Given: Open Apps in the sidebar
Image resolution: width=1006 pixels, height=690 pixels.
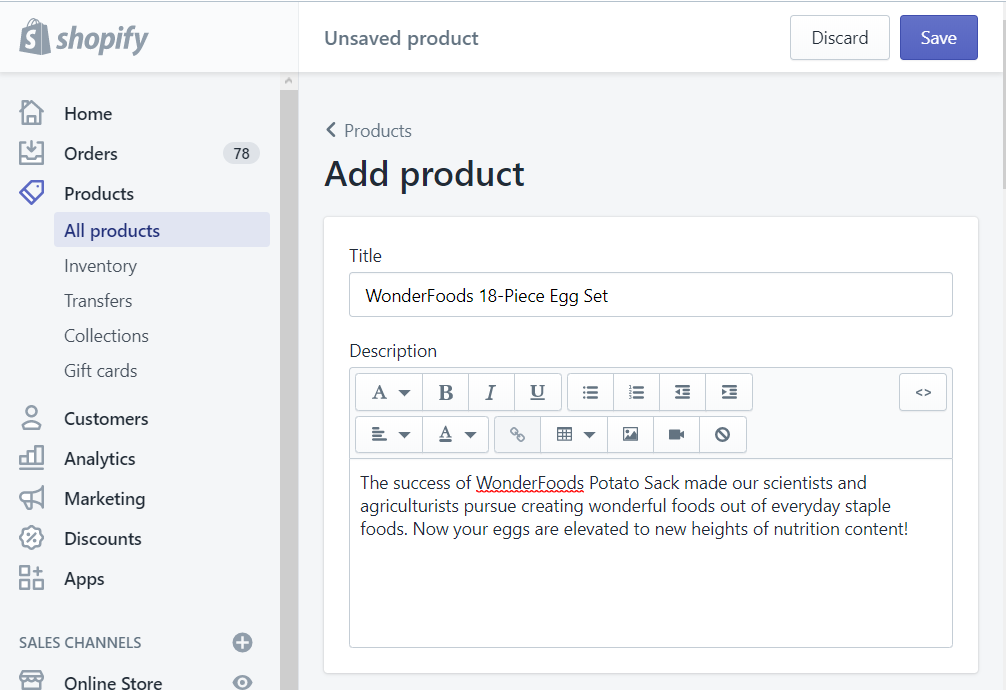Looking at the screenshot, I should point(84,579).
